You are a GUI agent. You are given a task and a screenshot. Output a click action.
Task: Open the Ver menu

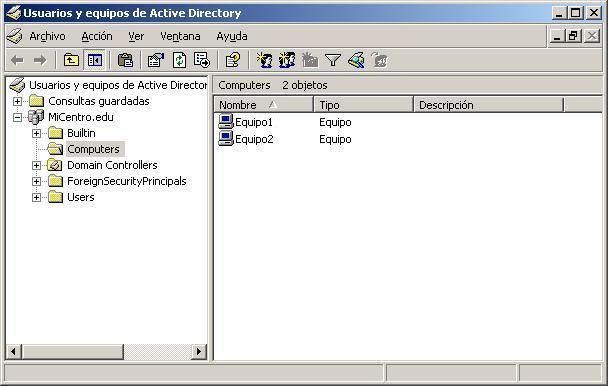(x=136, y=36)
